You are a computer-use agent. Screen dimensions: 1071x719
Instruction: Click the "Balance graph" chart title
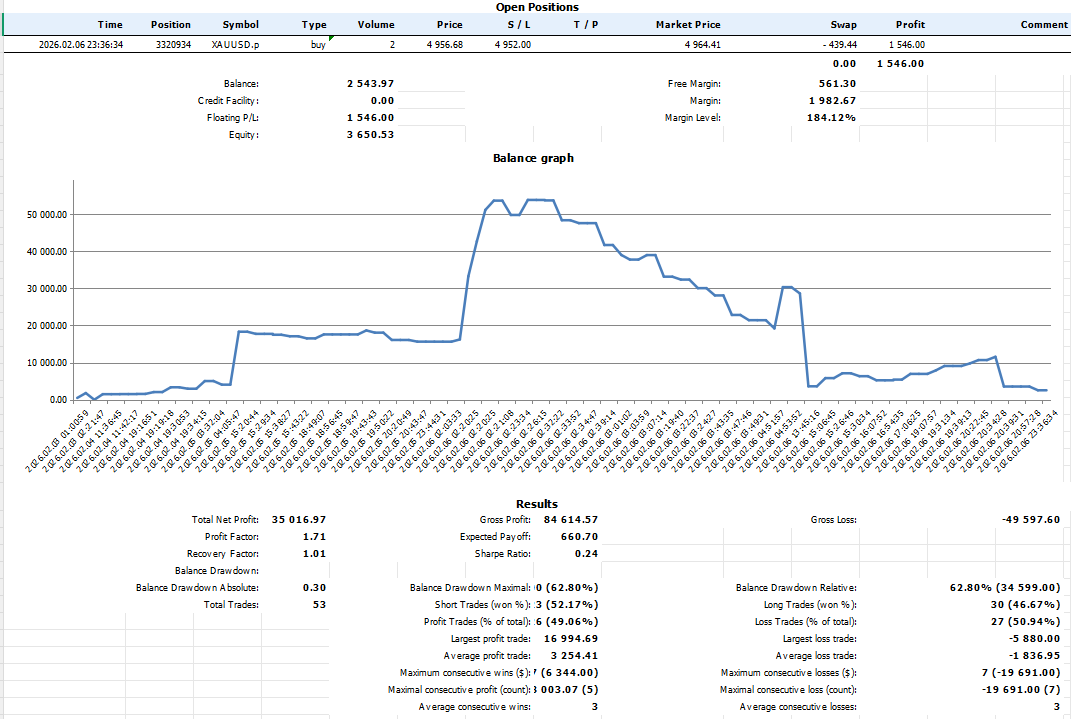(x=533, y=158)
